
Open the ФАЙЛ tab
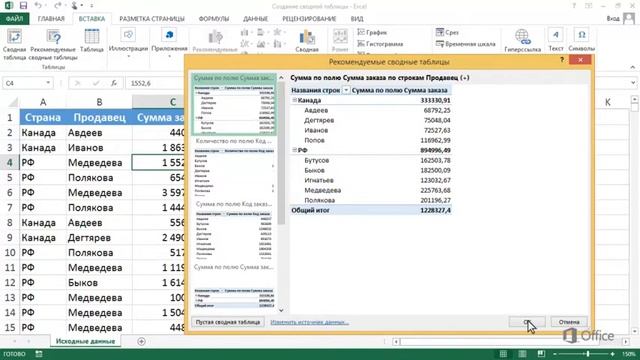14,19
